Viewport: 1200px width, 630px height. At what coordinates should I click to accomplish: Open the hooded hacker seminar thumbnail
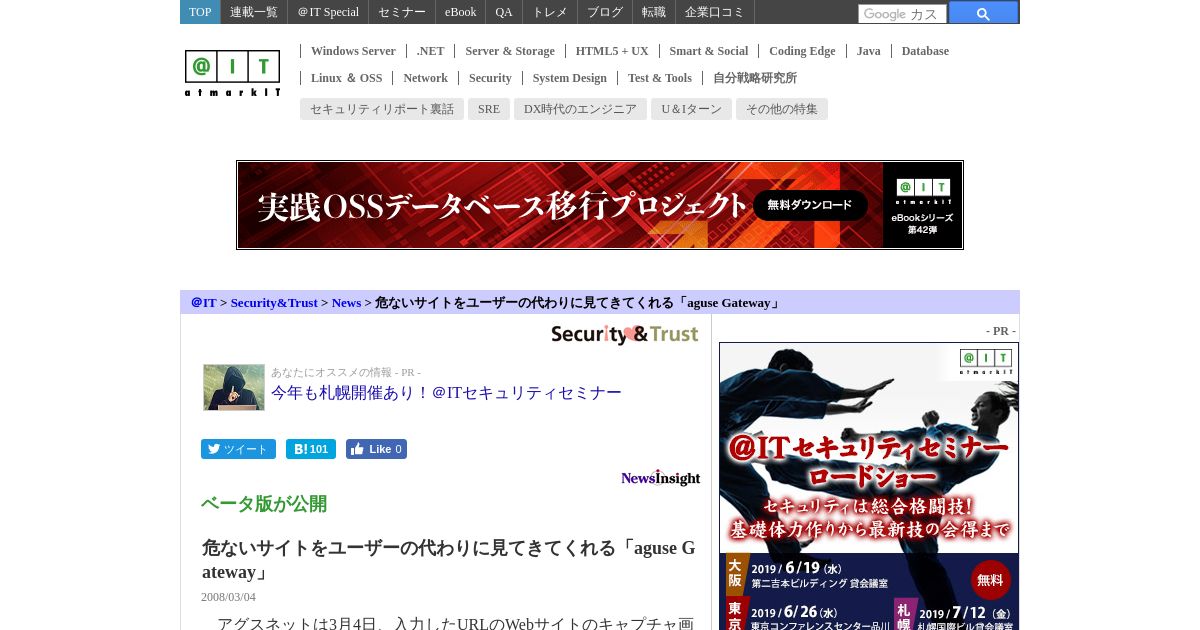click(x=234, y=387)
